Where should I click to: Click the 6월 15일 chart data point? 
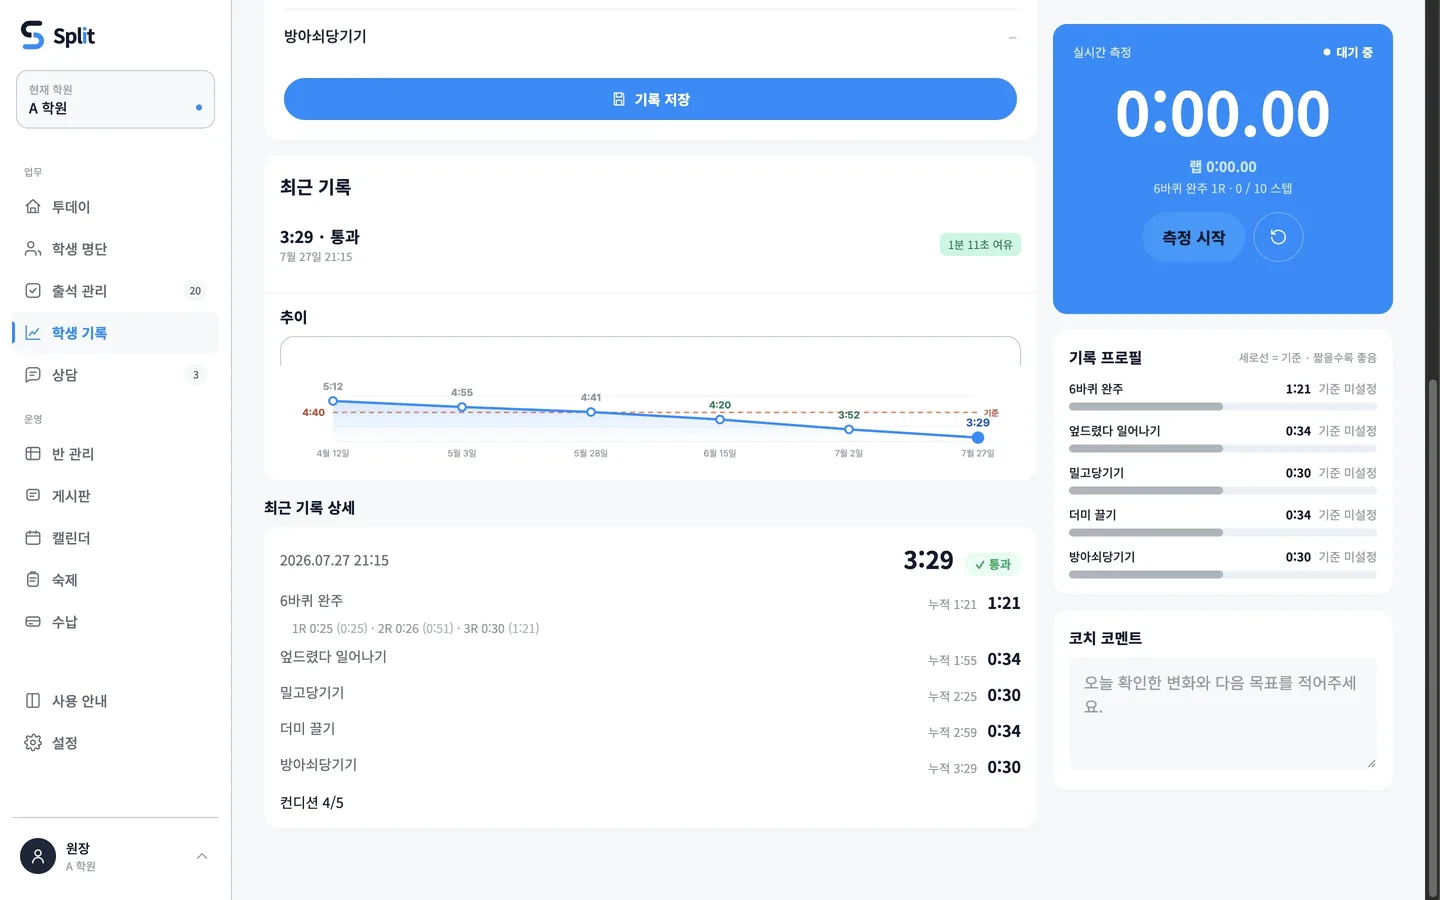pyautogui.click(x=720, y=419)
